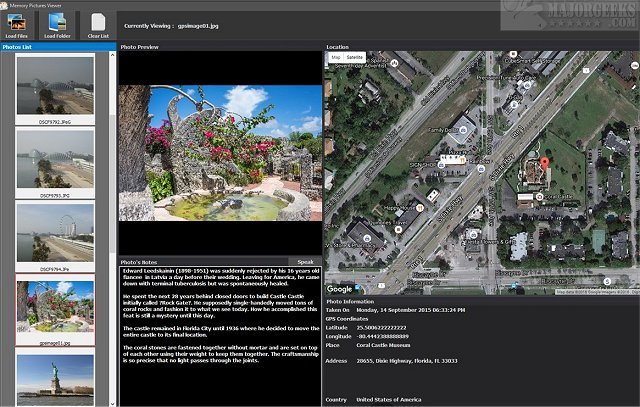Viewport: 640px width, 407px height.
Task: Switch map to Map view
Action: pos(335,59)
